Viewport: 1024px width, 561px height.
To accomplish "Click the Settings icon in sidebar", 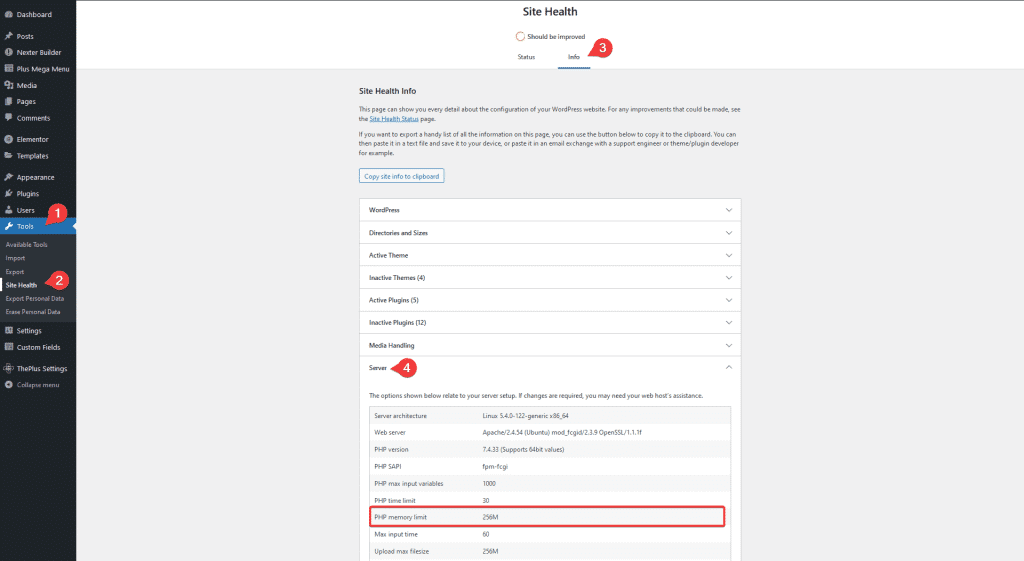I will (9, 330).
